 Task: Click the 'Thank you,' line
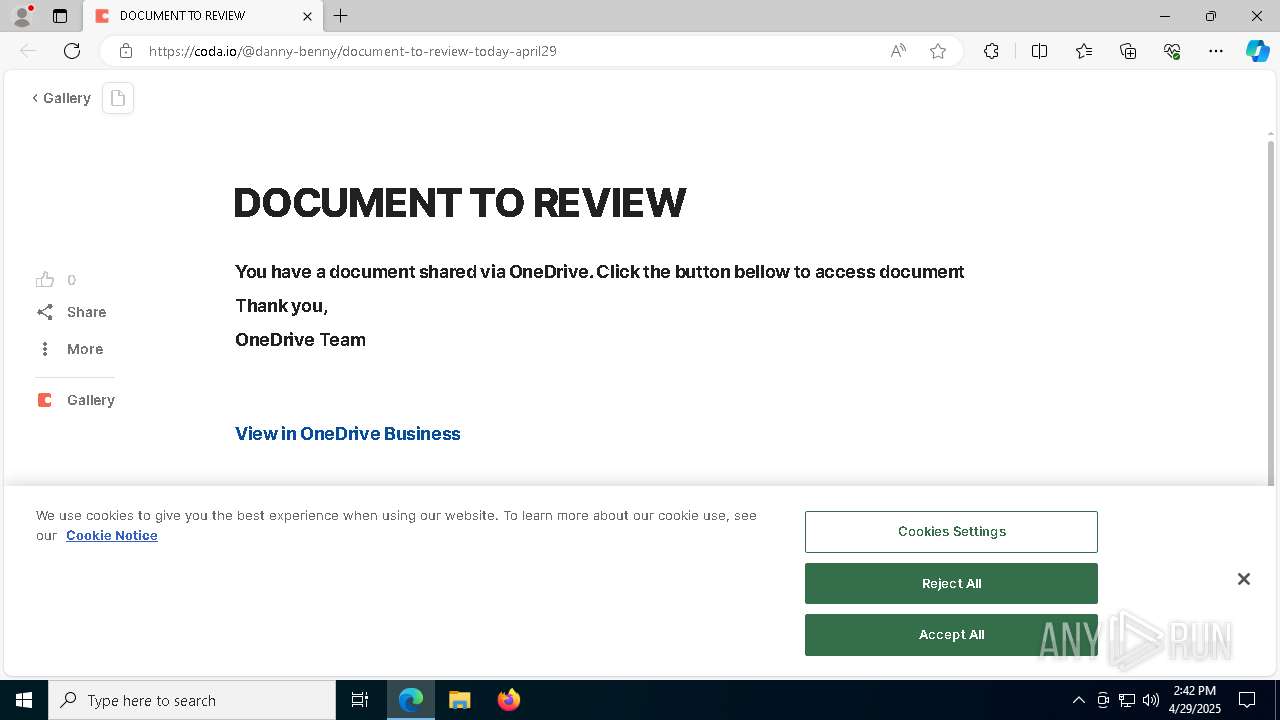click(281, 306)
